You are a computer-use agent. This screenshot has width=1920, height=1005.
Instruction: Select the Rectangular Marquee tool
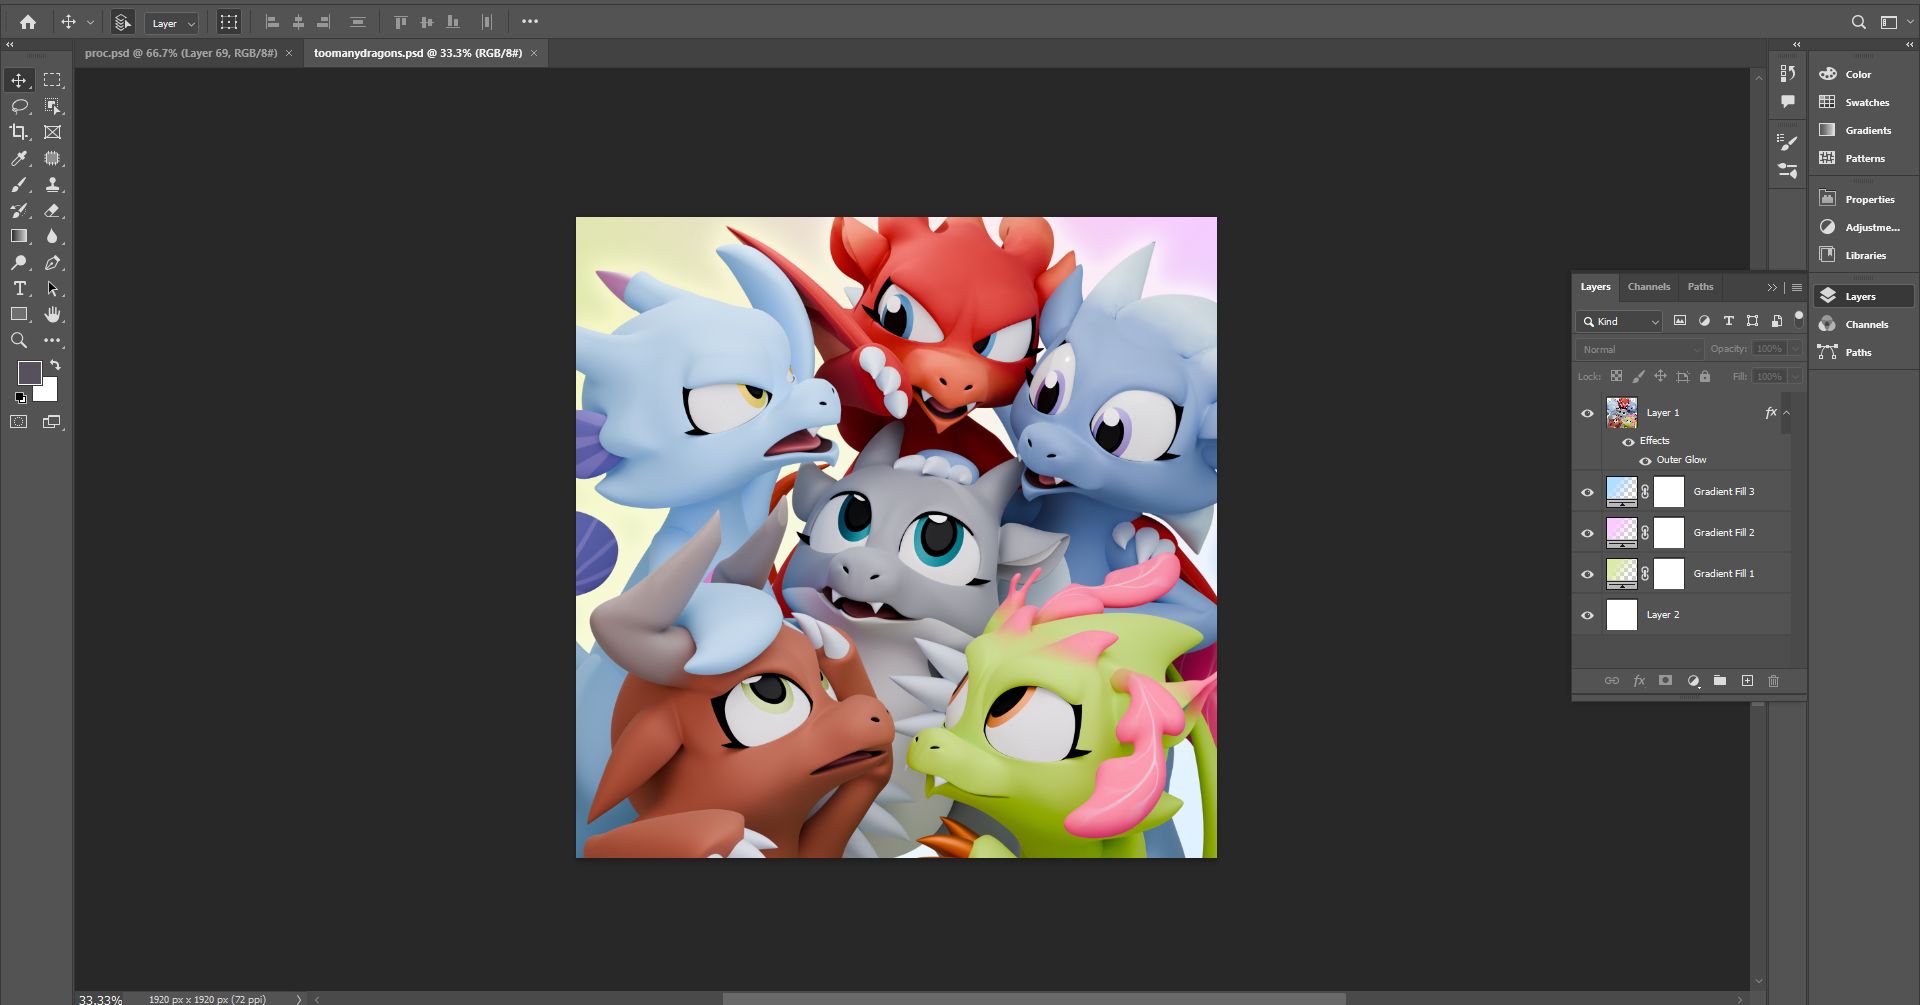52,80
